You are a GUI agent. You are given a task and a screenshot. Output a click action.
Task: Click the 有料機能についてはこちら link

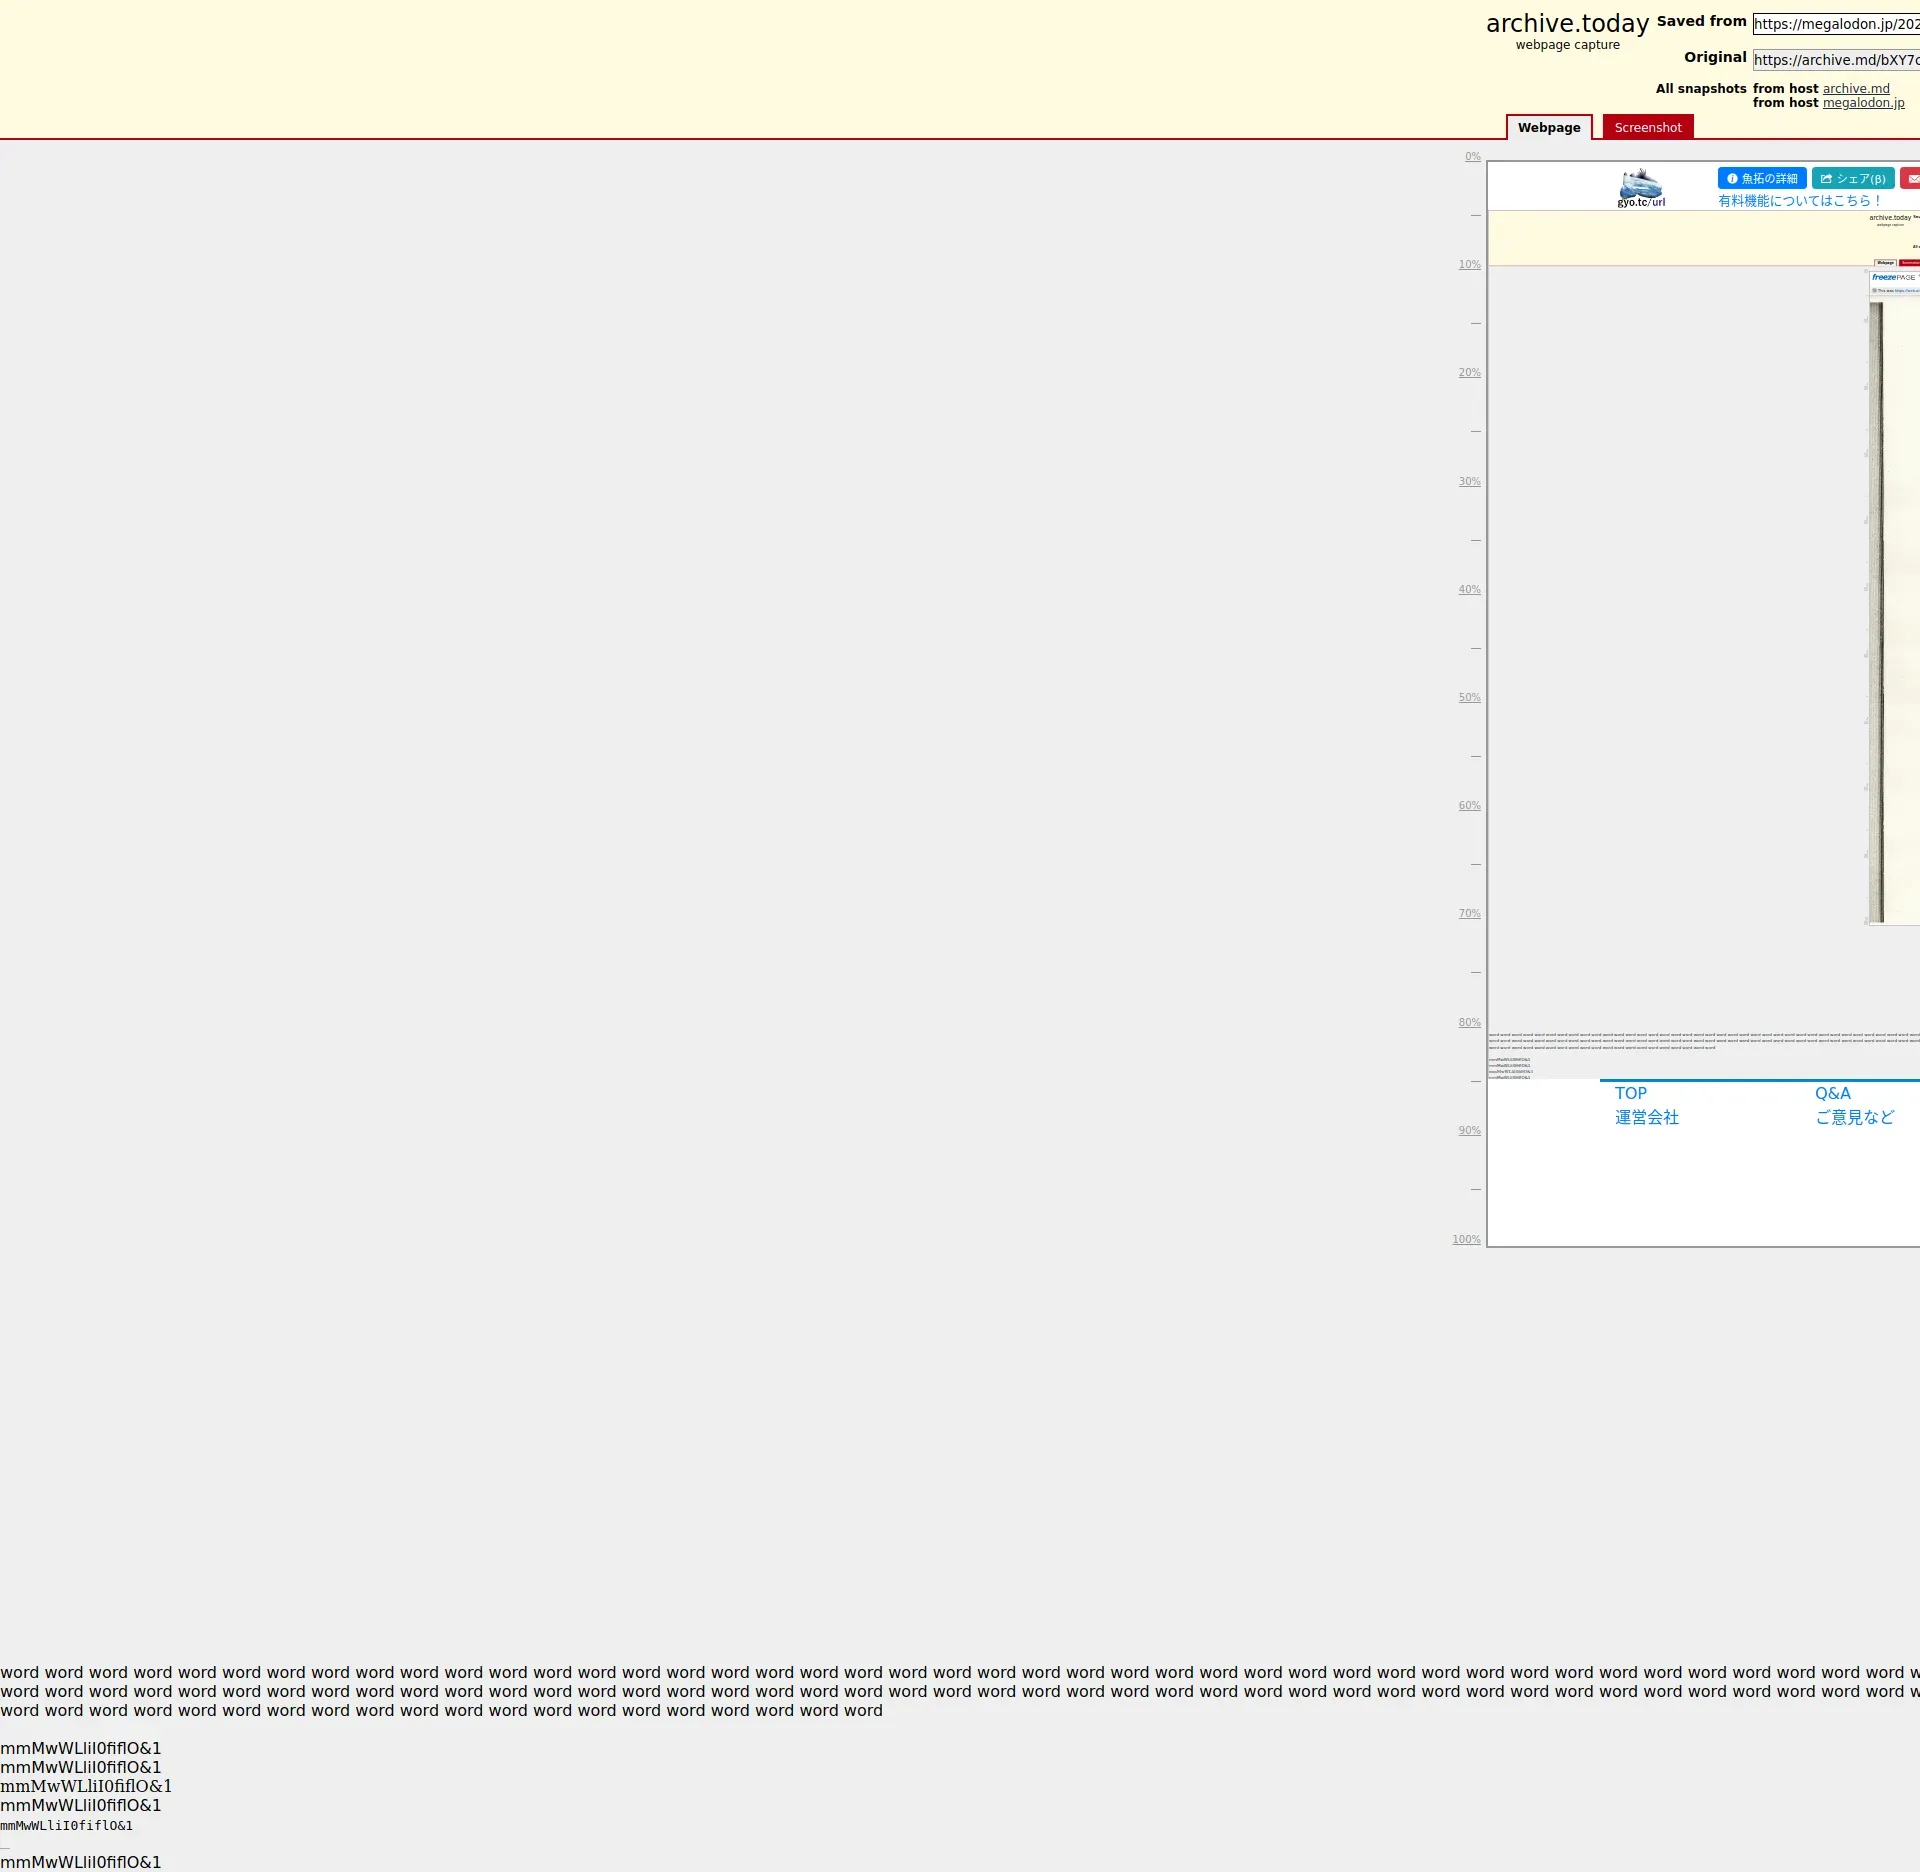(x=1799, y=201)
